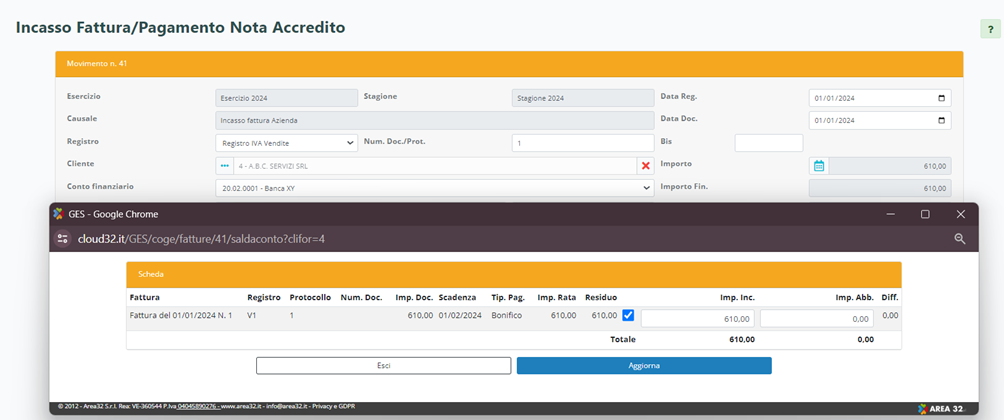Screen dimensions: 1004x420
Task: Click the Imp. Abb. amount field
Action: (x=816, y=318)
